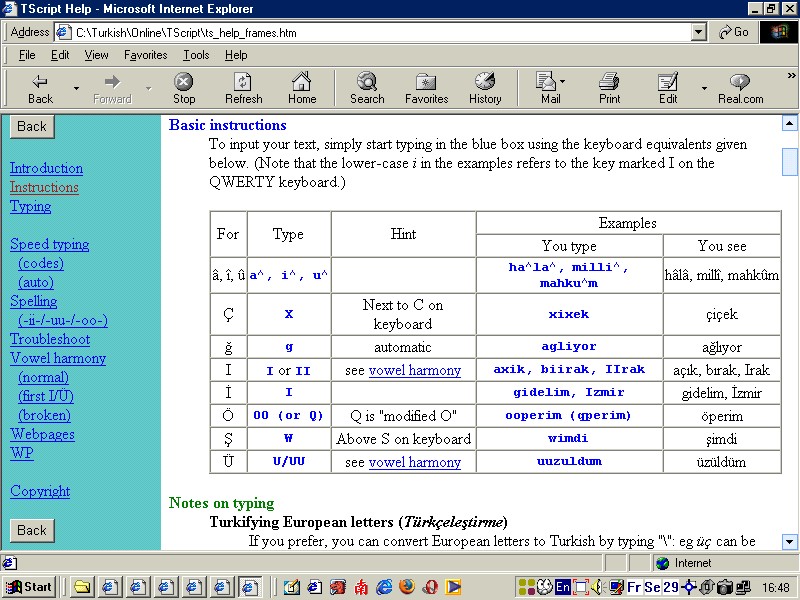The width and height of the screenshot is (800, 600).
Task: Open the (normal) sub-link
Action: (x=43, y=378)
